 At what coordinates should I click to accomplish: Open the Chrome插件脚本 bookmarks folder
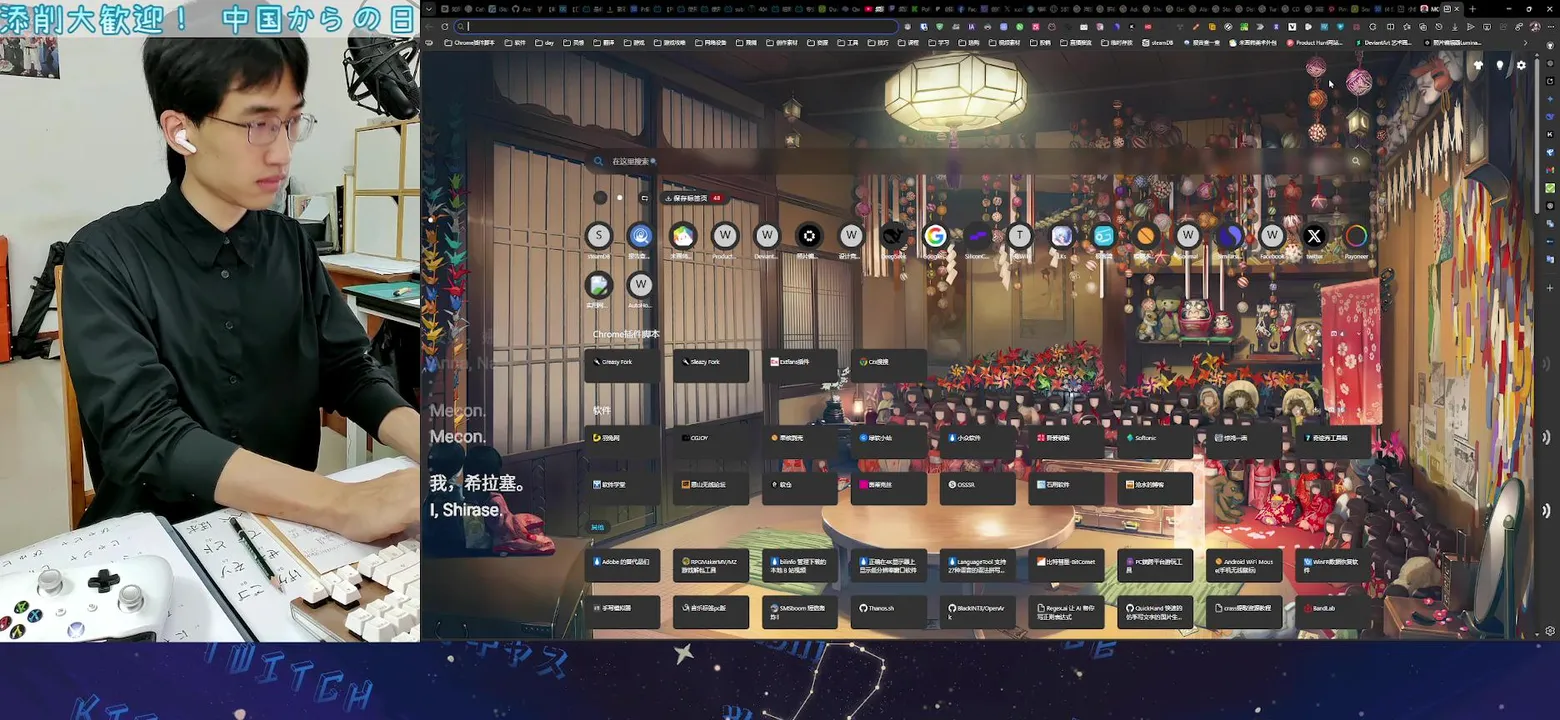[470, 43]
